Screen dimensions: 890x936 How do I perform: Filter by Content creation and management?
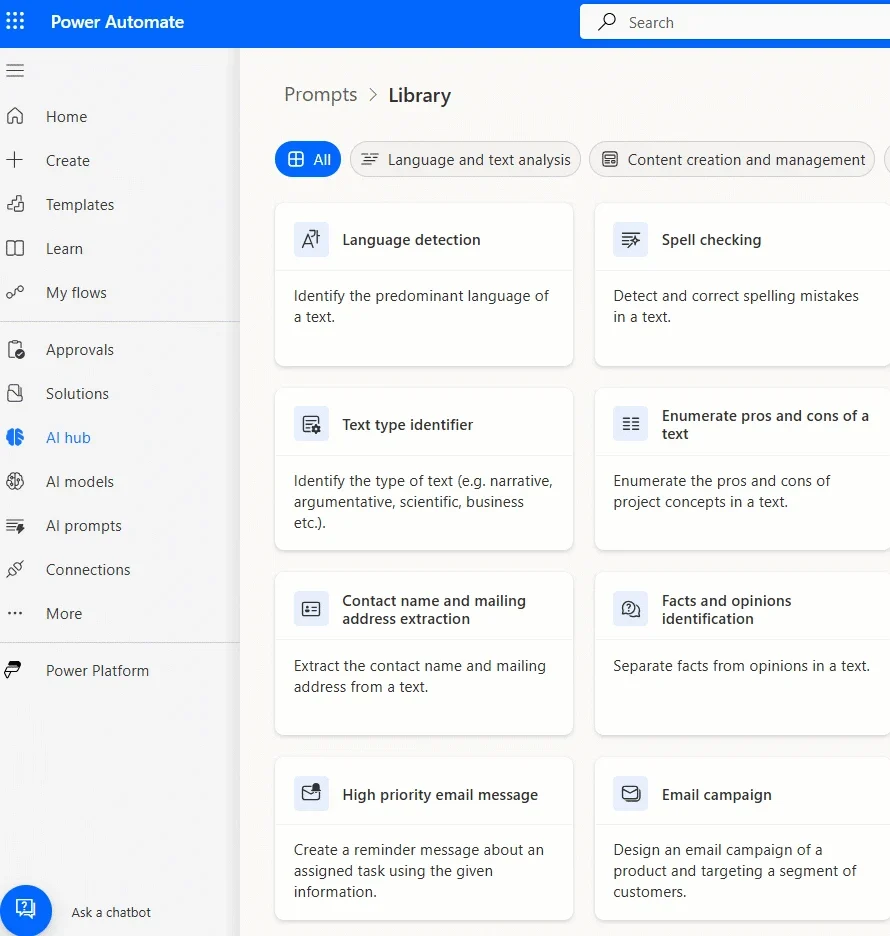coord(732,159)
